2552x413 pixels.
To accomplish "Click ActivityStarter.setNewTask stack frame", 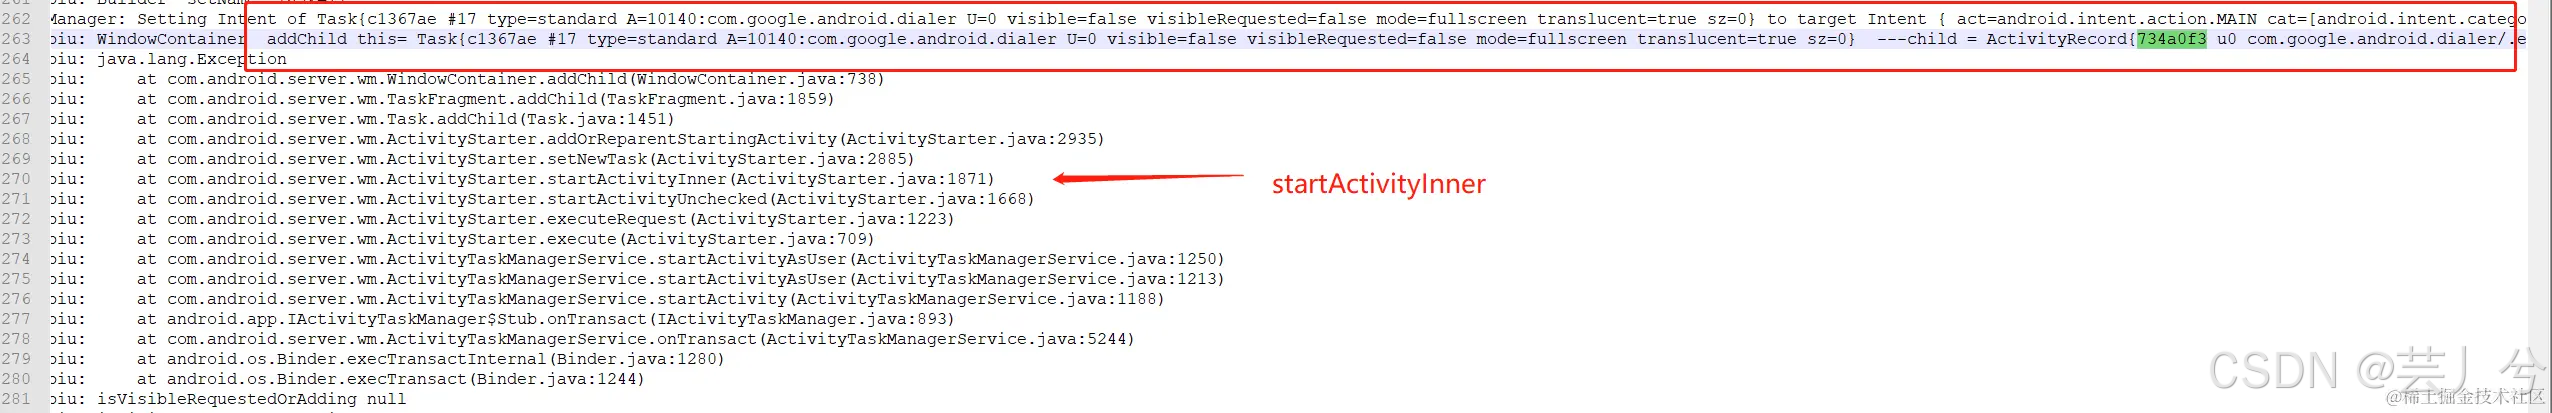I will point(526,159).
